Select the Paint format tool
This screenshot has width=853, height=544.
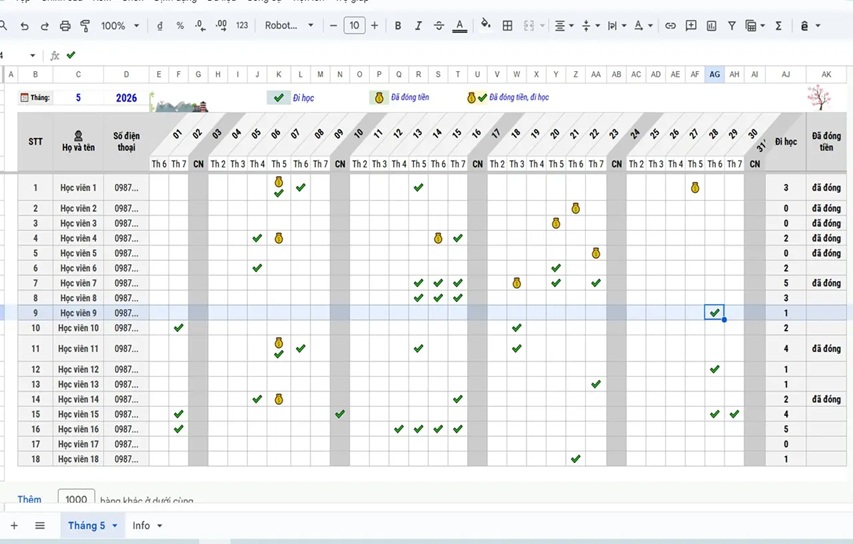(85, 26)
